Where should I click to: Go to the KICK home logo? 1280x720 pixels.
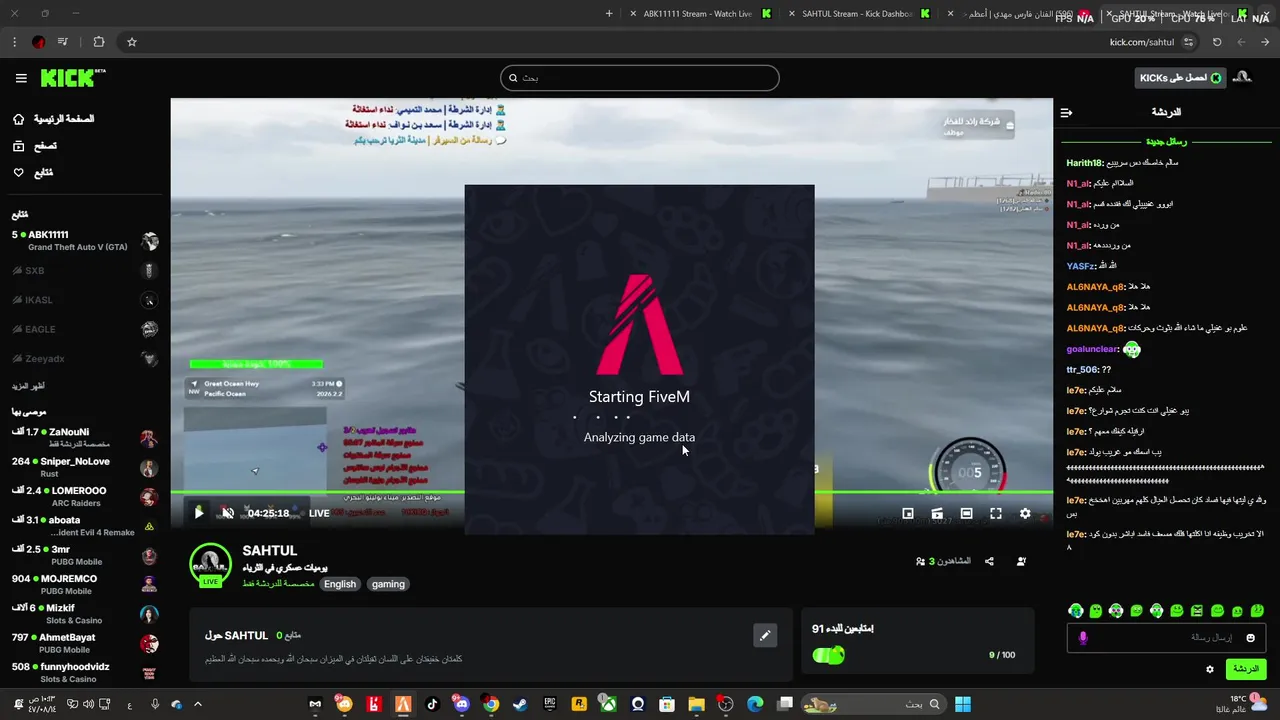[73, 78]
